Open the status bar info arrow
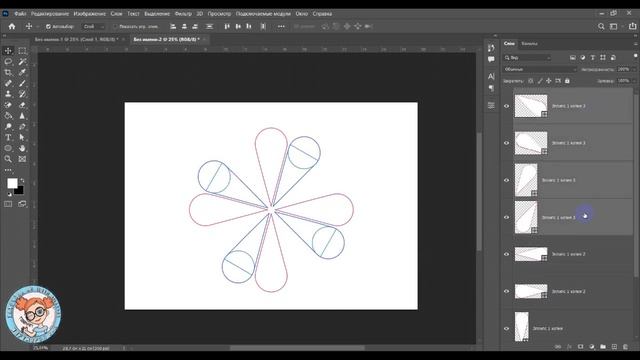The height and width of the screenshot is (360, 640). pyautogui.click(x=124, y=348)
